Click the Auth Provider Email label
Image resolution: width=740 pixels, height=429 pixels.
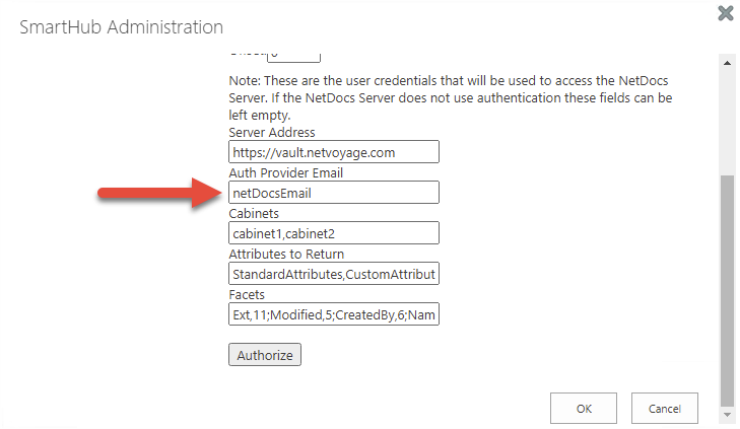tap(284, 173)
